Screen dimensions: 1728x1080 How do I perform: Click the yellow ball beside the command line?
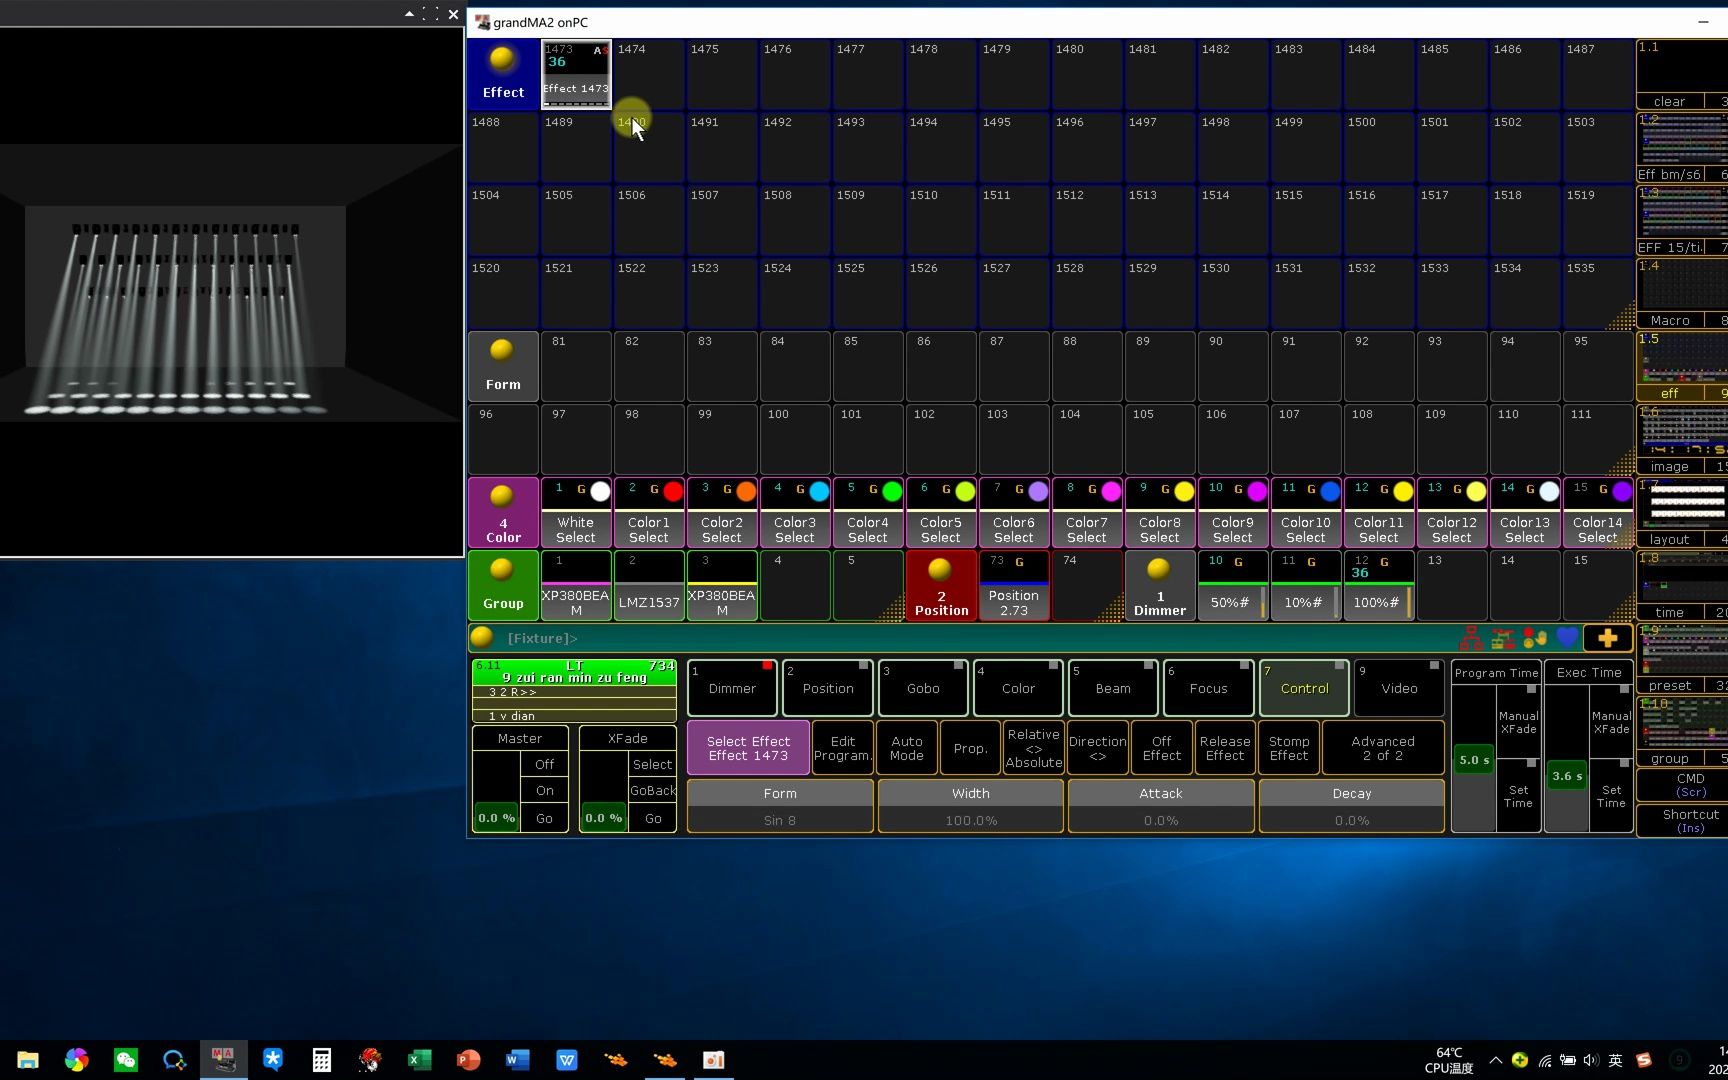point(482,637)
